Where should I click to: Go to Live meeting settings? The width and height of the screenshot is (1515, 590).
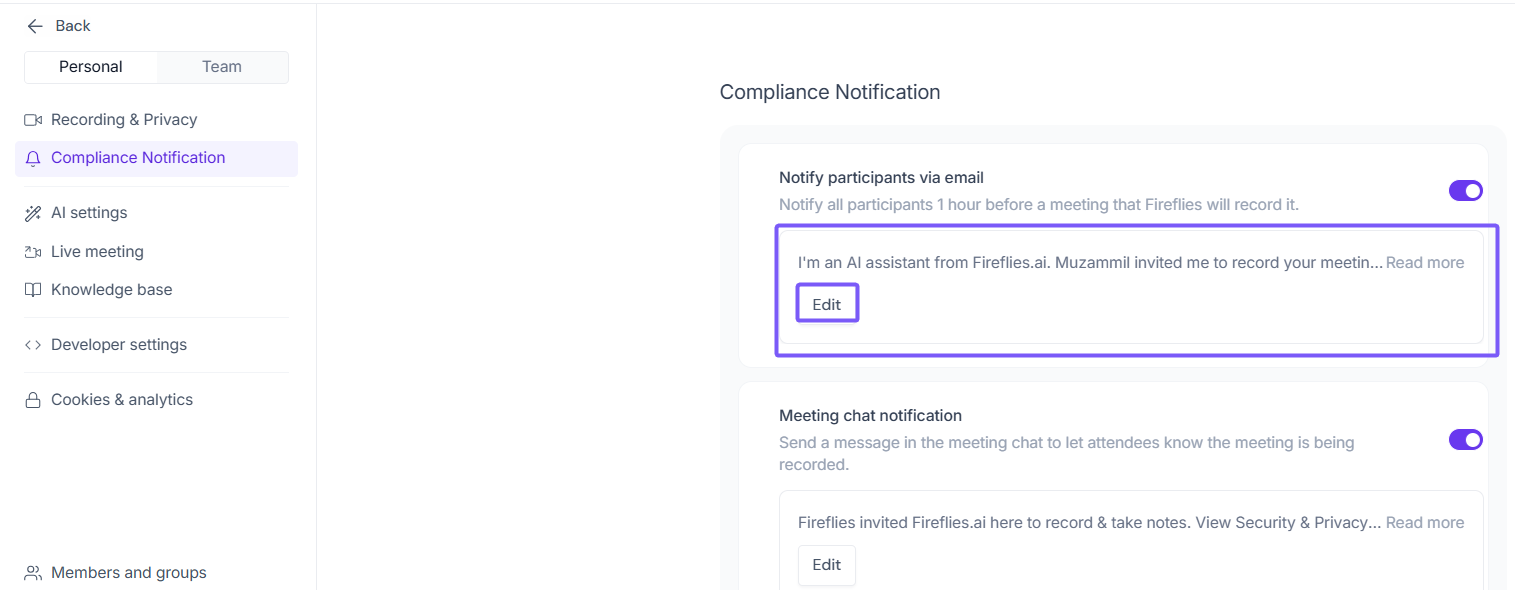click(97, 252)
